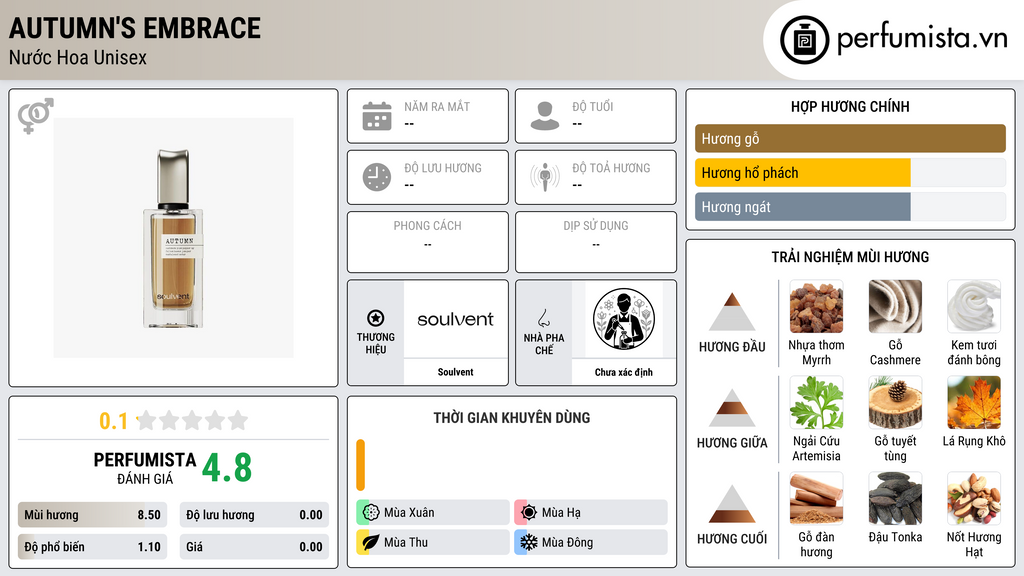Click the Autumn's Embrace title
The width and height of the screenshot is (1024, 576).
pos(135,28)
